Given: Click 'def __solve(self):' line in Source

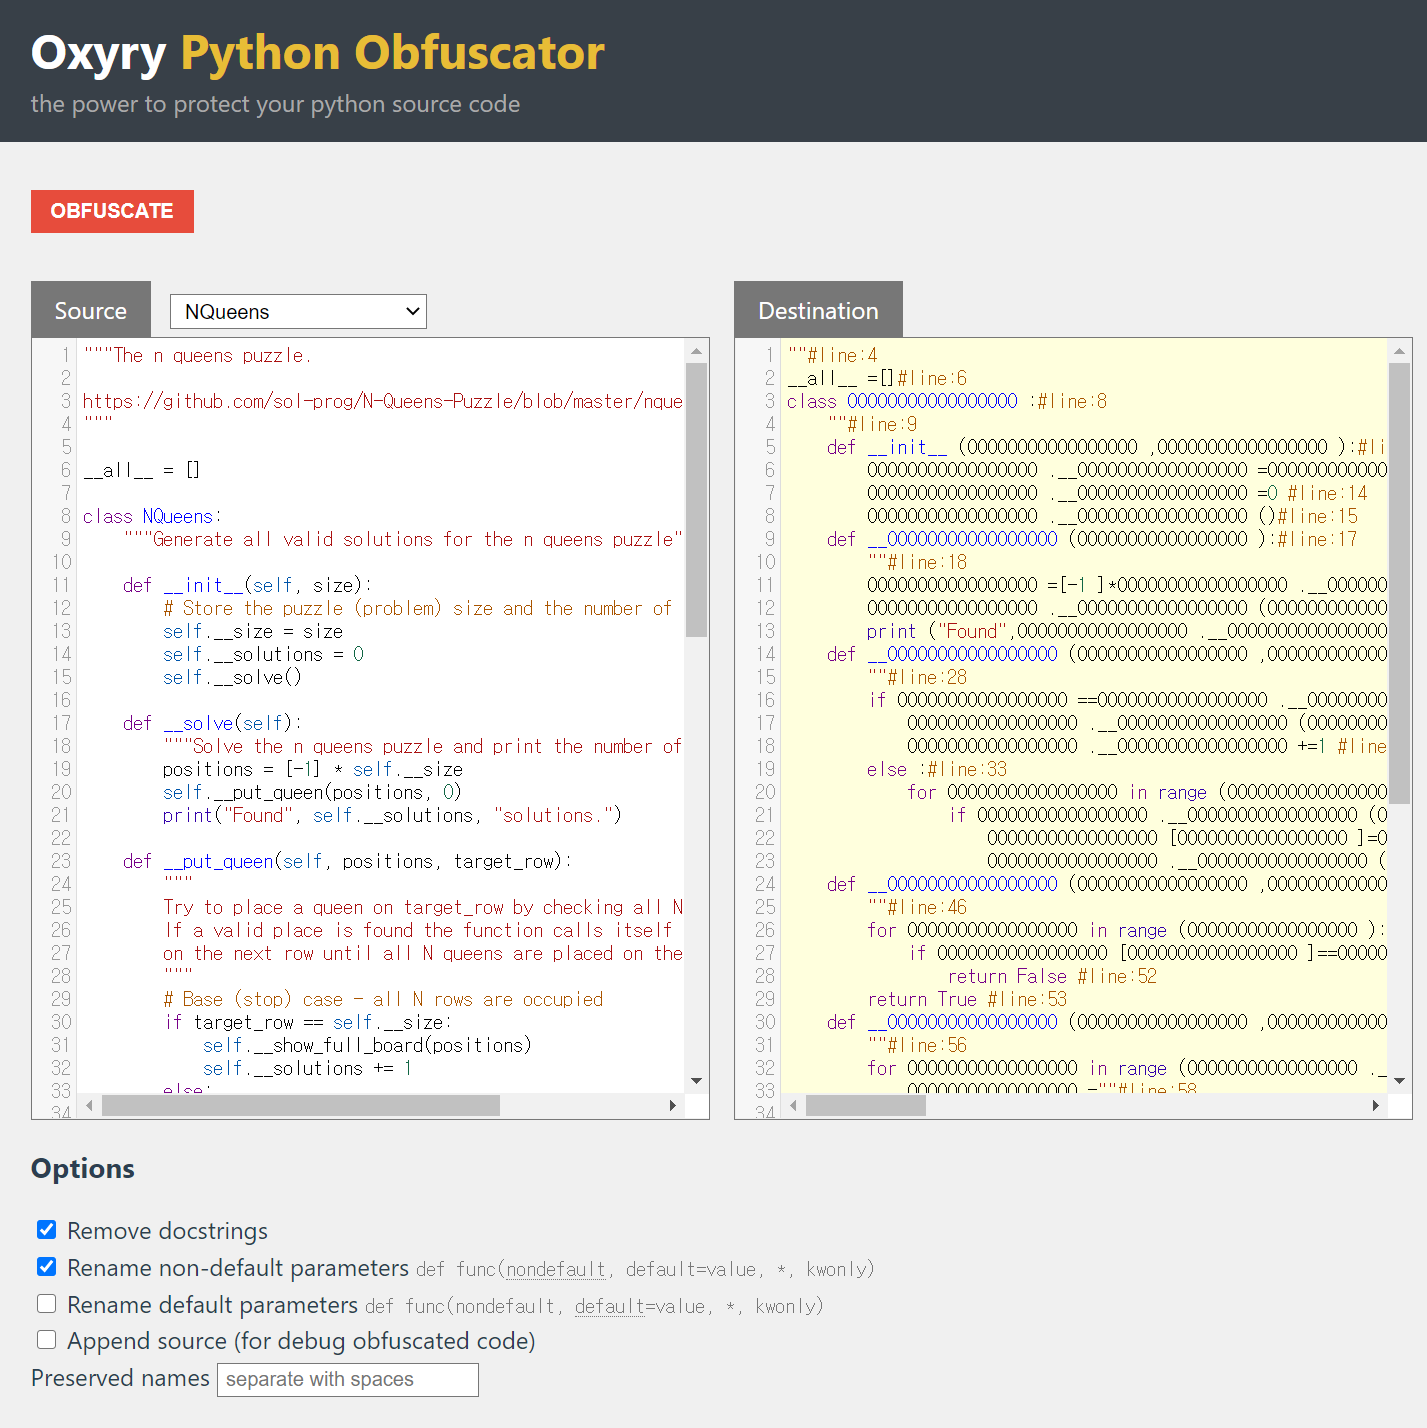Looking at the screenshot, I should [x=212, y=723].
